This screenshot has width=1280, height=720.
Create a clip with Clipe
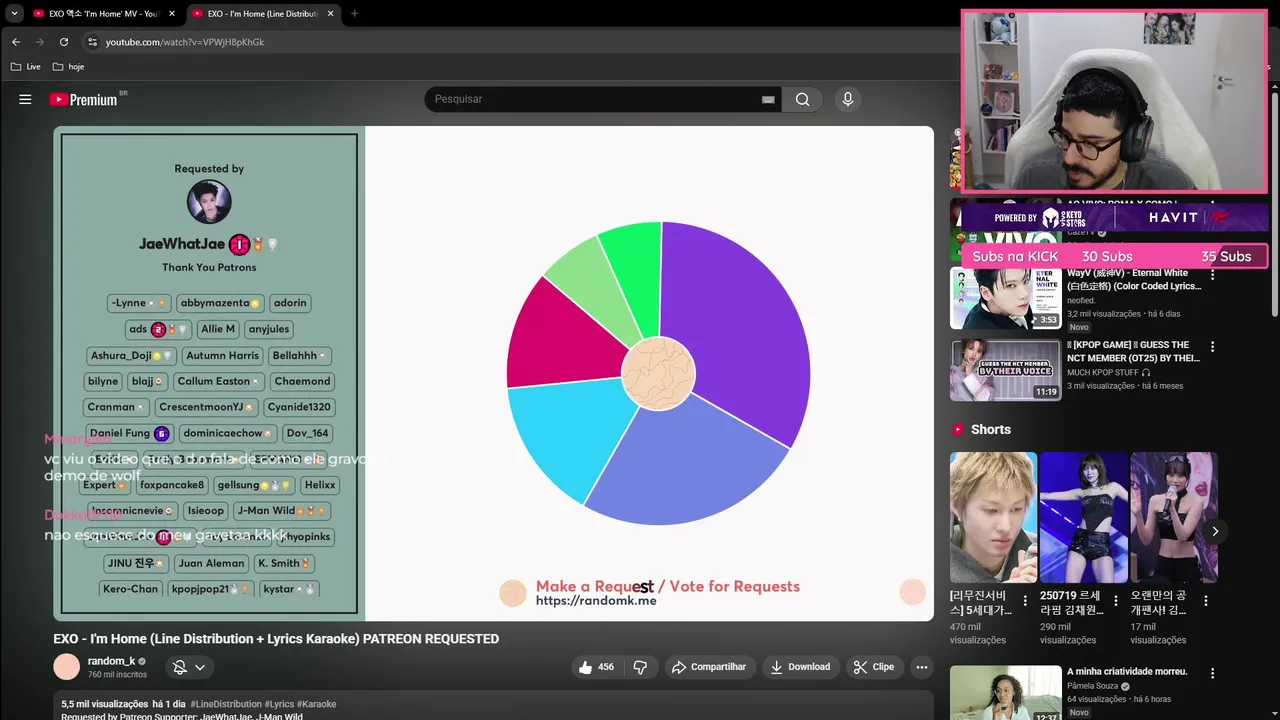tap(873, 667)
